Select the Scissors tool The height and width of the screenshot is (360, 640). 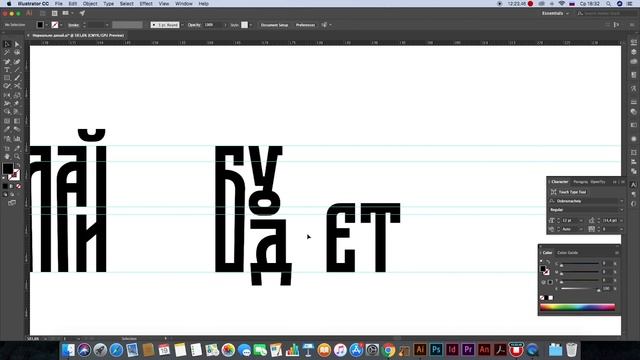pos(17,86)
